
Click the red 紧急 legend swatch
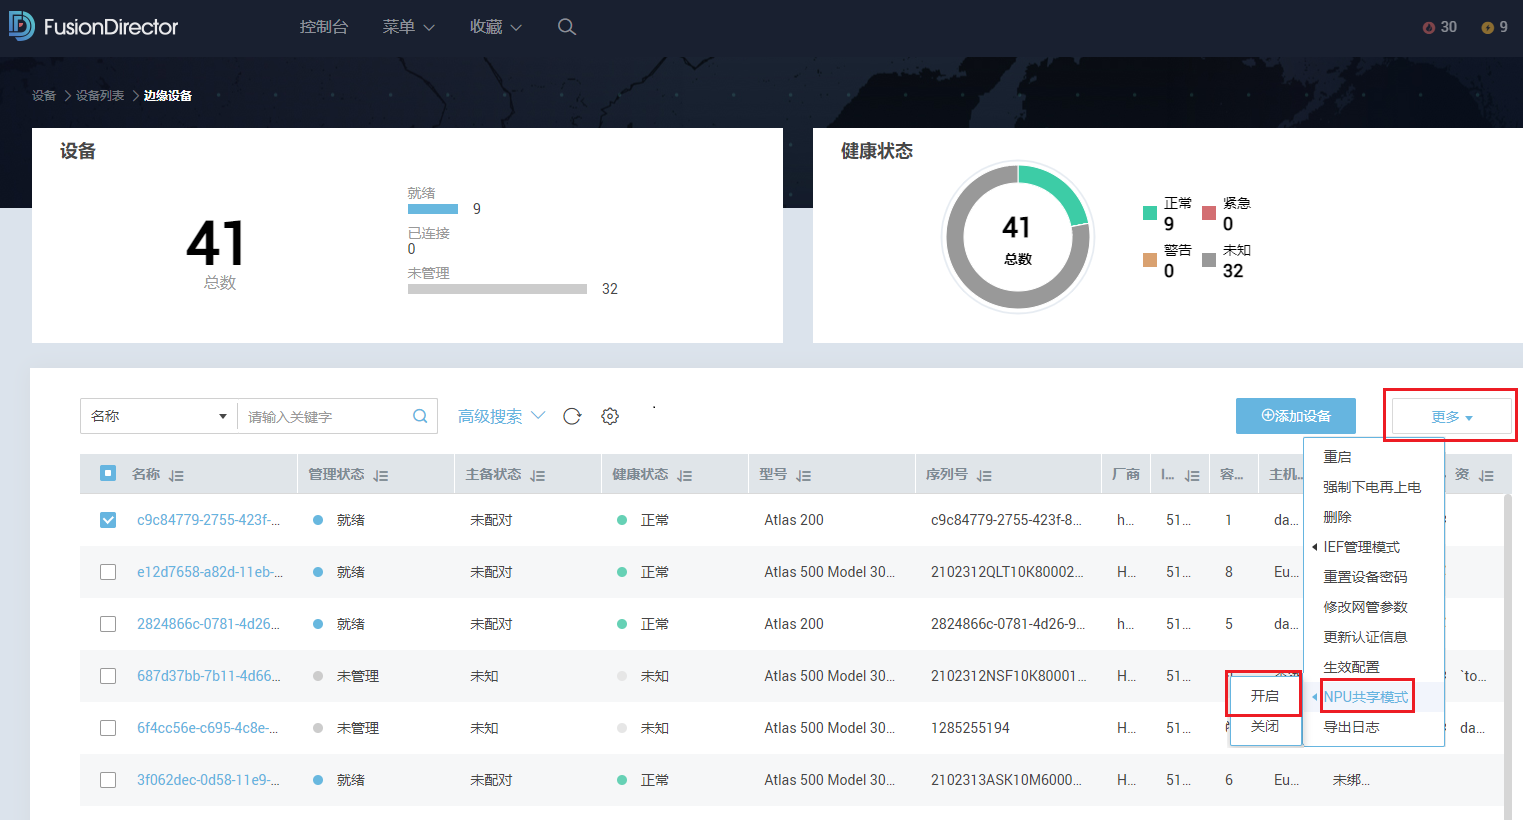[x=1209, y=212]
